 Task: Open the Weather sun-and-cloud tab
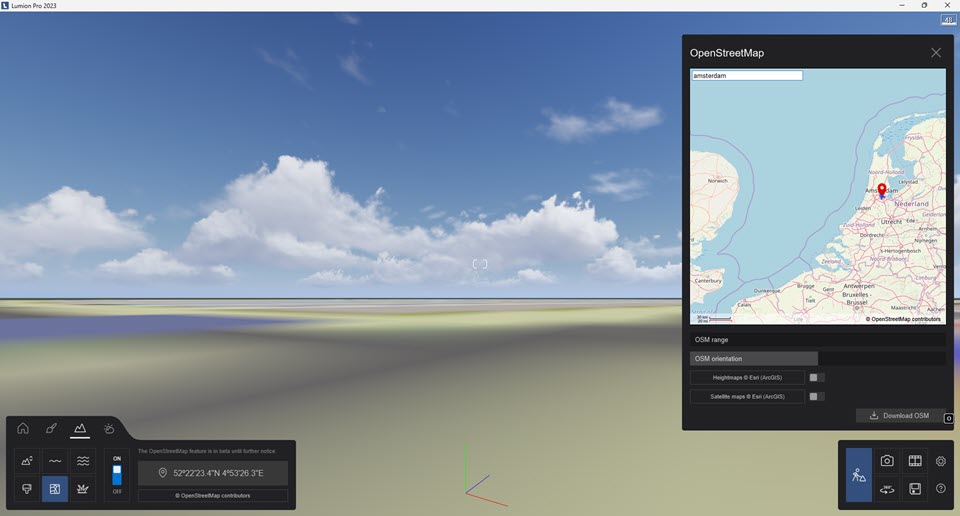click(x=108, y=428)
